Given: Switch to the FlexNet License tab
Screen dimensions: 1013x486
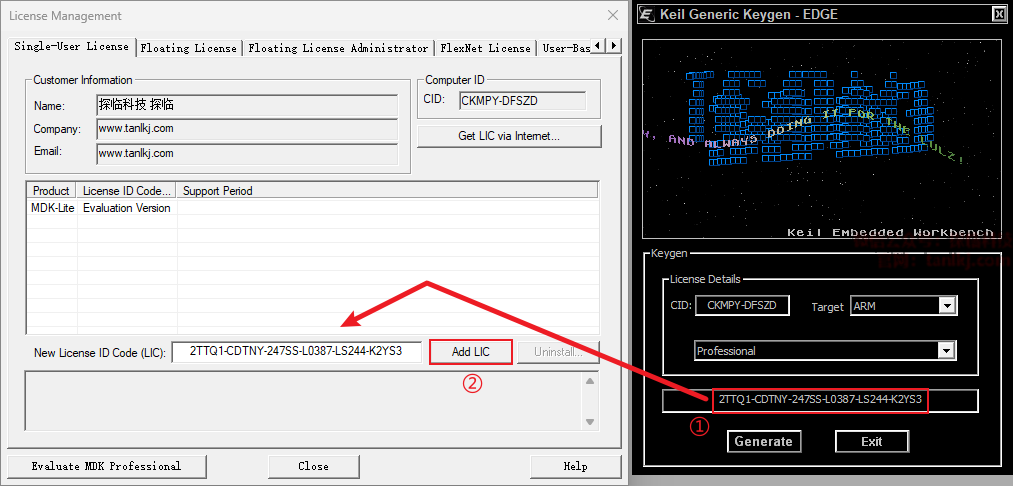Looking at the screenshot, I should pos(485,48).
